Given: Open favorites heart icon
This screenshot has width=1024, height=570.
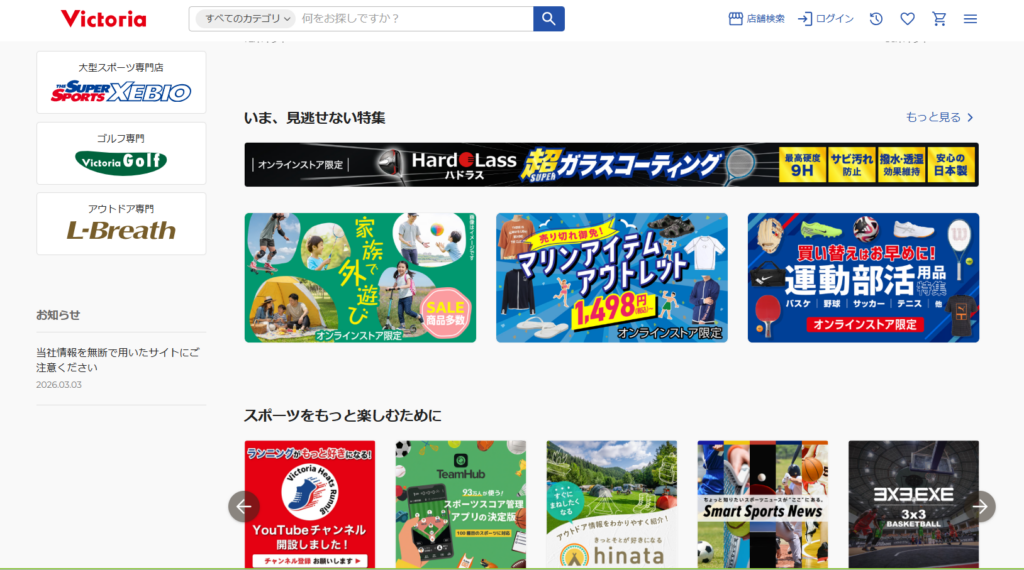Looking at the screenshot, I should click(x=907, y=19).
